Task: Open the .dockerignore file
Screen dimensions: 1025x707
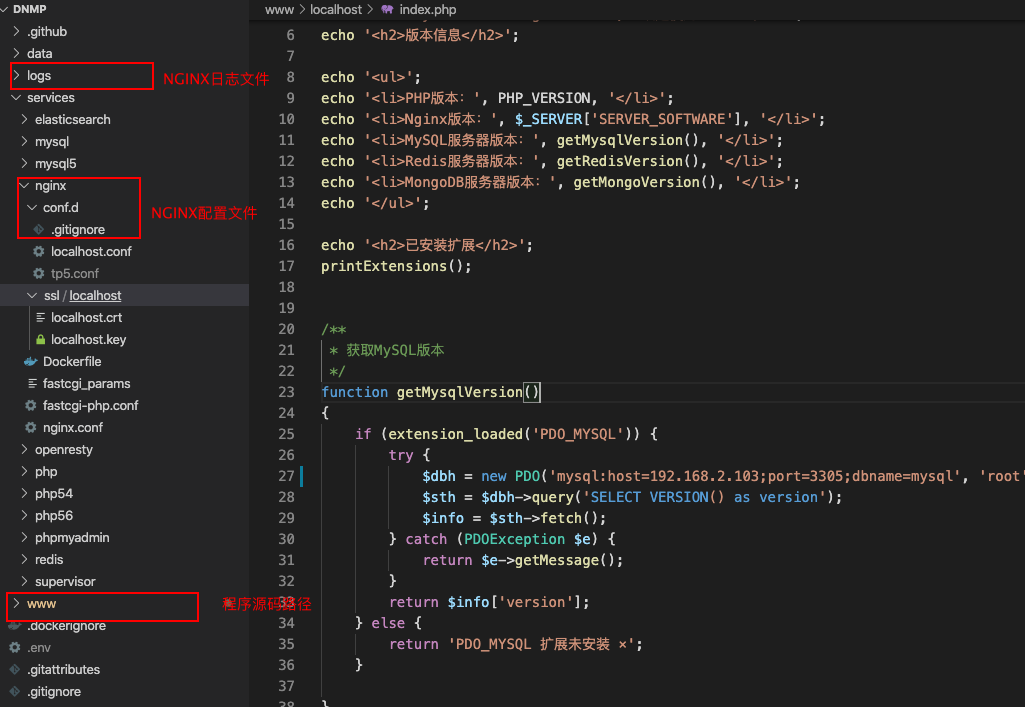Action: (x=66, y=625)
